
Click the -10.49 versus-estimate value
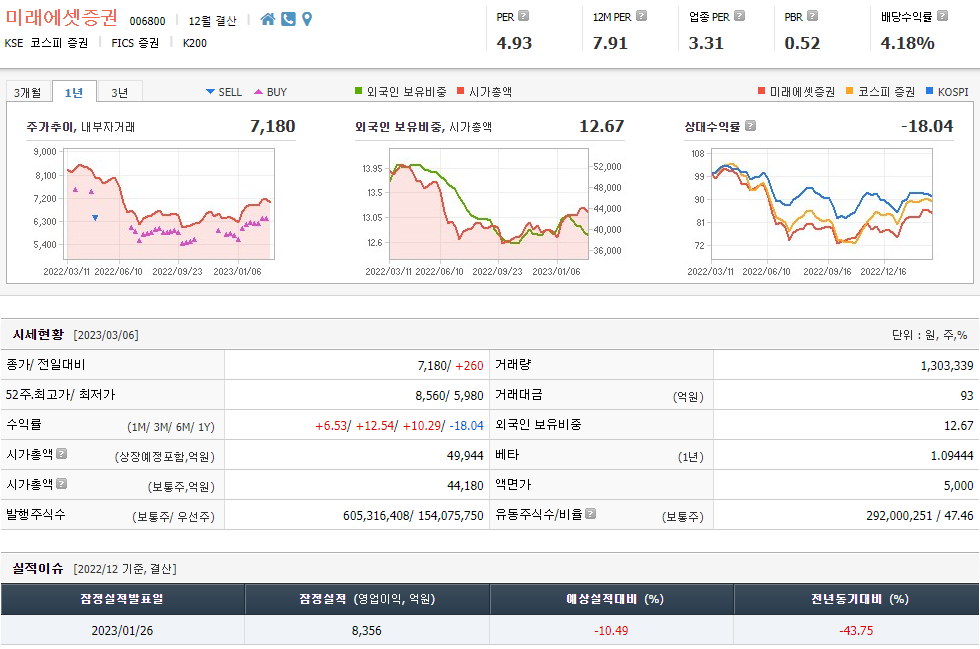pyautogui.click(x=611, y=630)
